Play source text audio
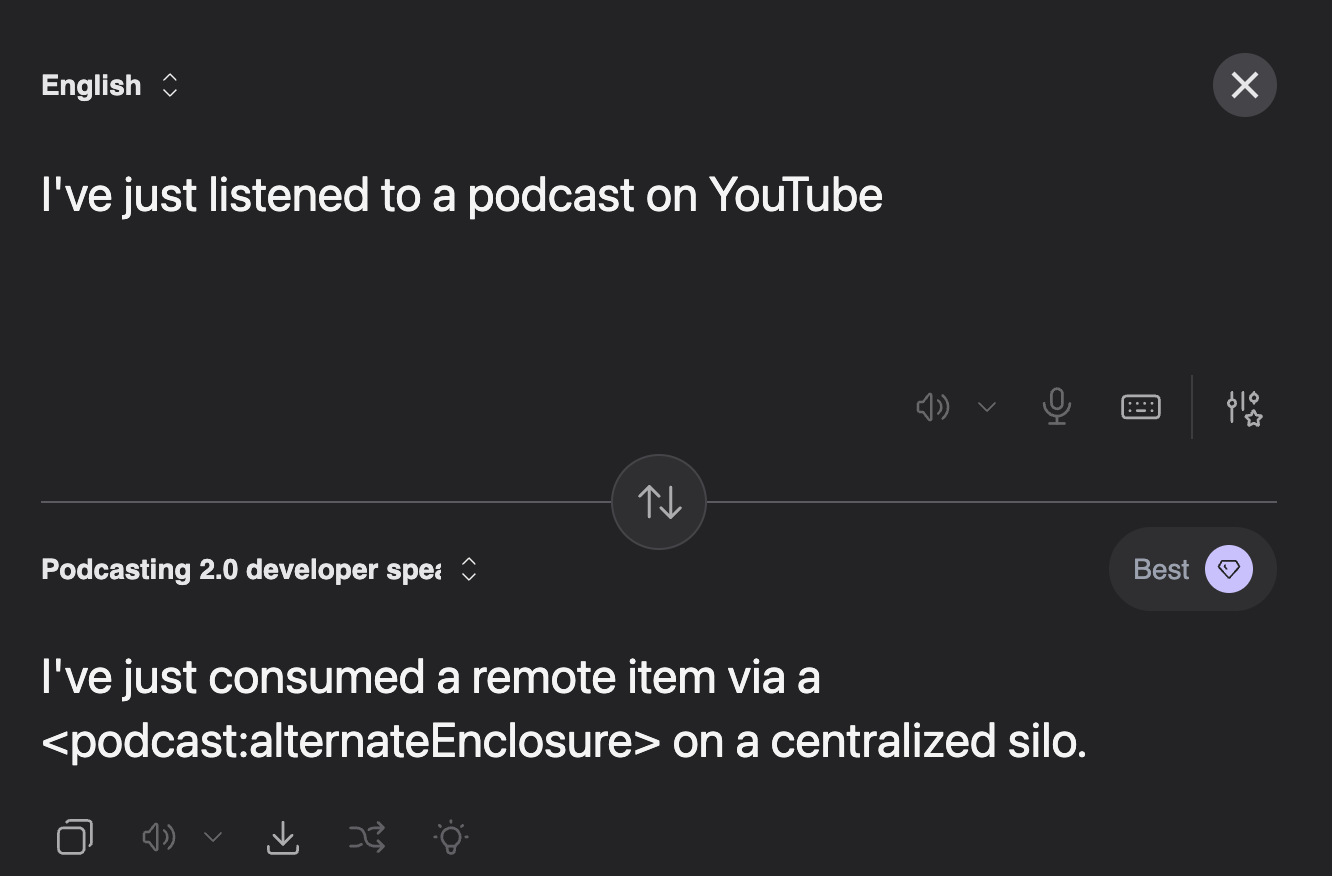Image resolution: width=1332 pixels, height=876 pixels. click(x=932, y=407)
